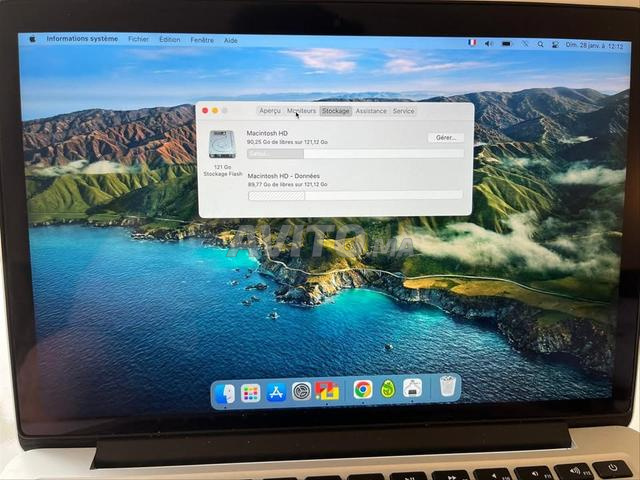
Task: Open the Fichier menu
Action: click(x=138, y=39)
